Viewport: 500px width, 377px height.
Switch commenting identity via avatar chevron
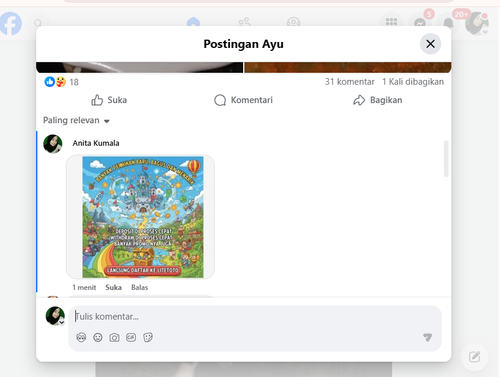coord(62,322)
